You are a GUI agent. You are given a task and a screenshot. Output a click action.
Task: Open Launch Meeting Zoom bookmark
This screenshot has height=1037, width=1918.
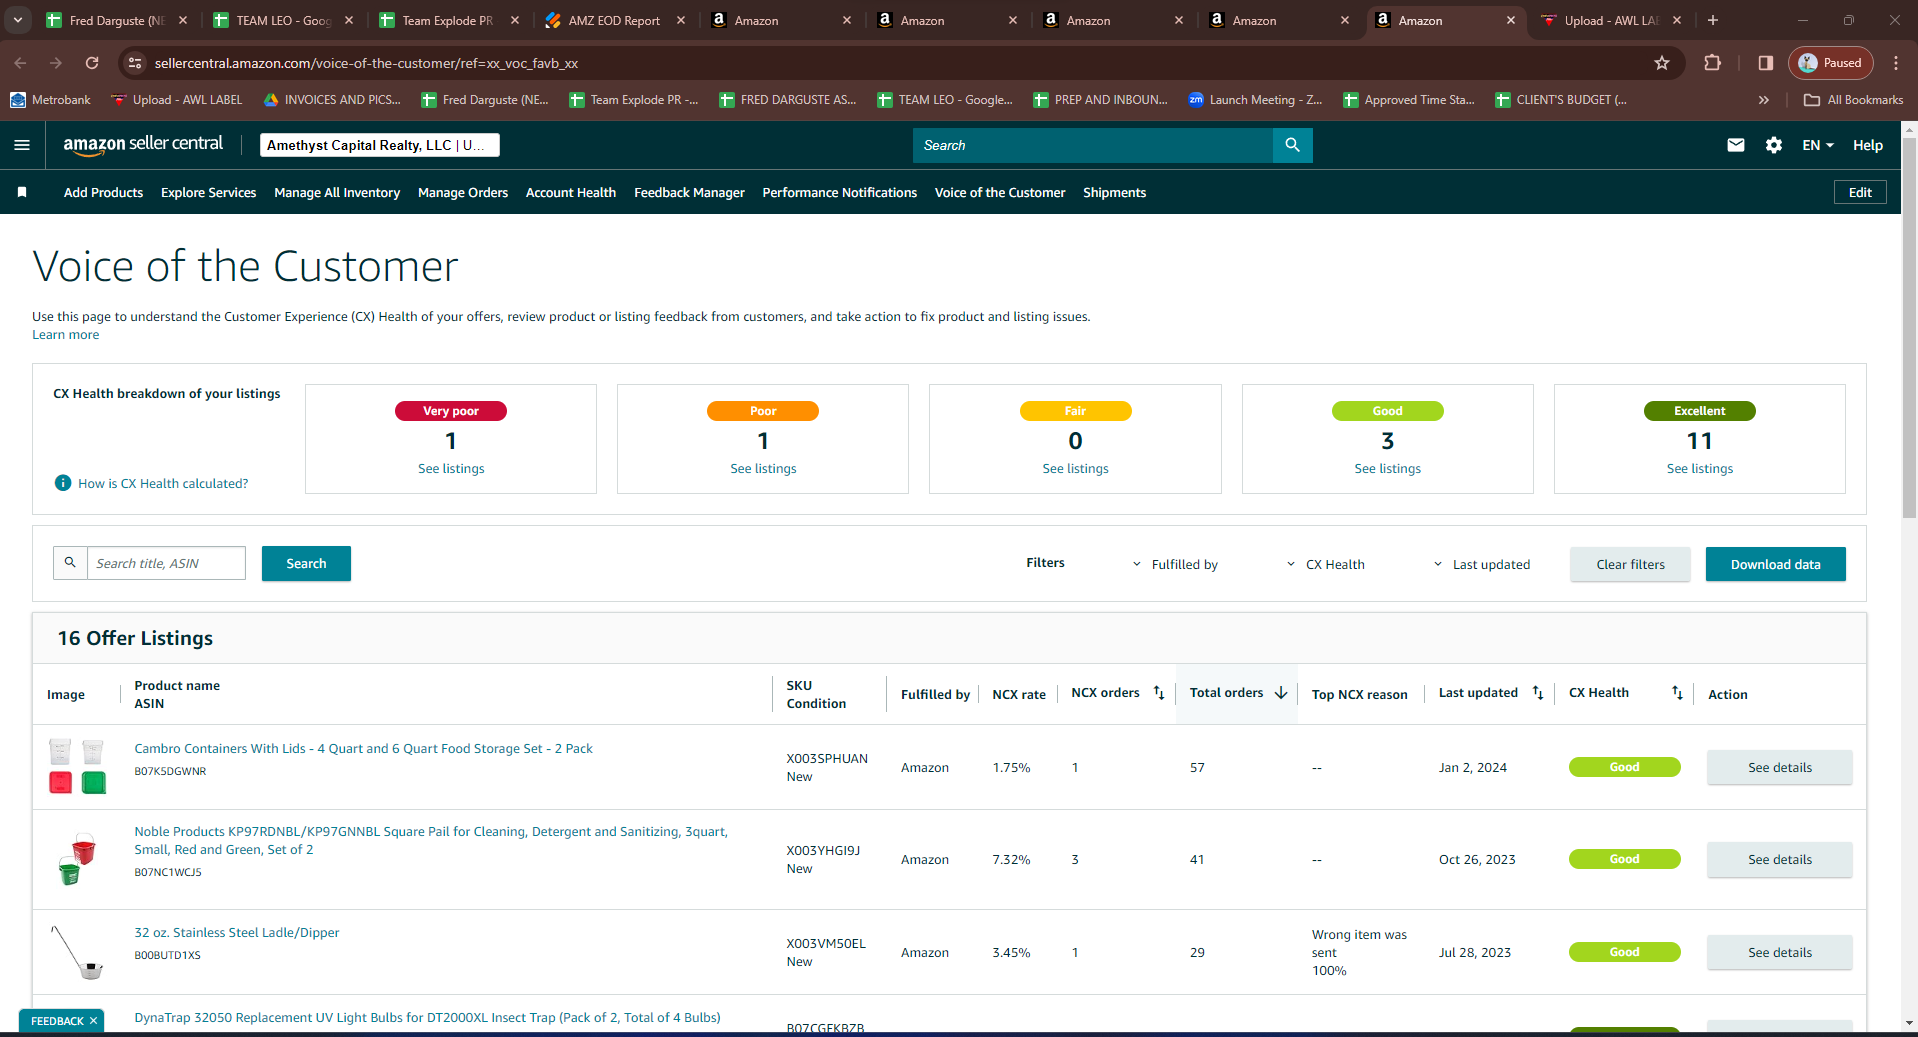(1255, 100)
